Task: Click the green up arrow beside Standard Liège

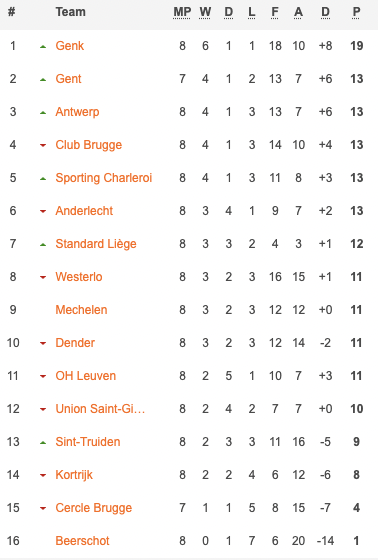Action: pos(43,244)
